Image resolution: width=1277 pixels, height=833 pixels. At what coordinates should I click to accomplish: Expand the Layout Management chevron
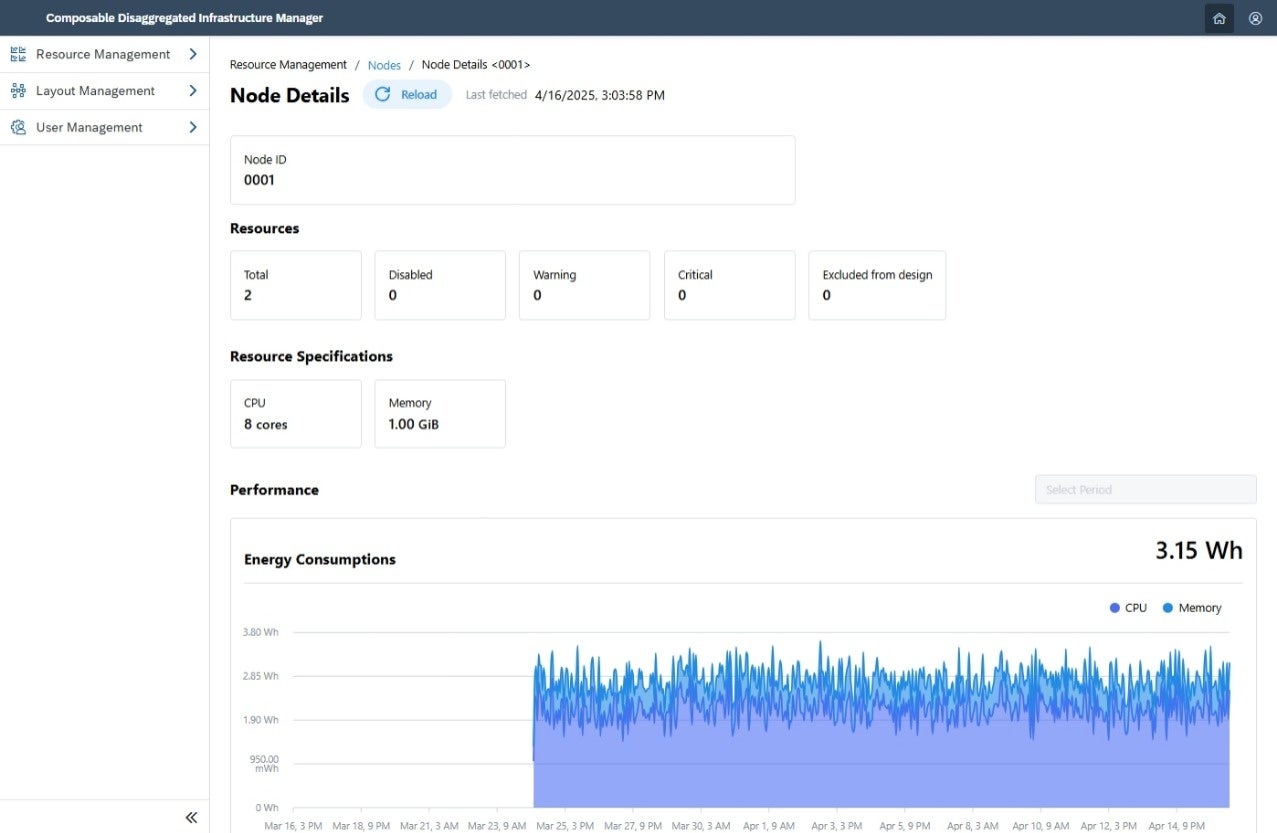pyautogui.click(x=193, y=91)
